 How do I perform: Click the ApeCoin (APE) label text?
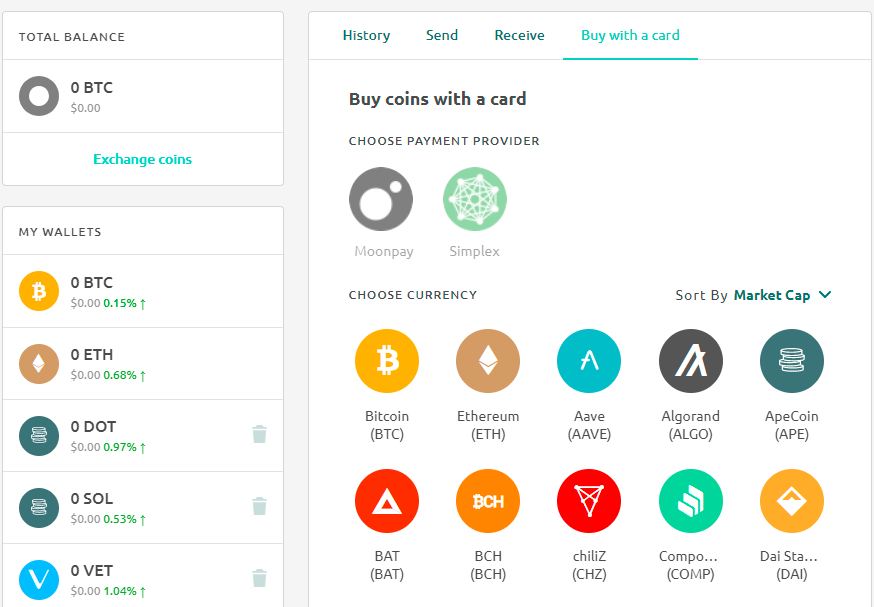792,425
